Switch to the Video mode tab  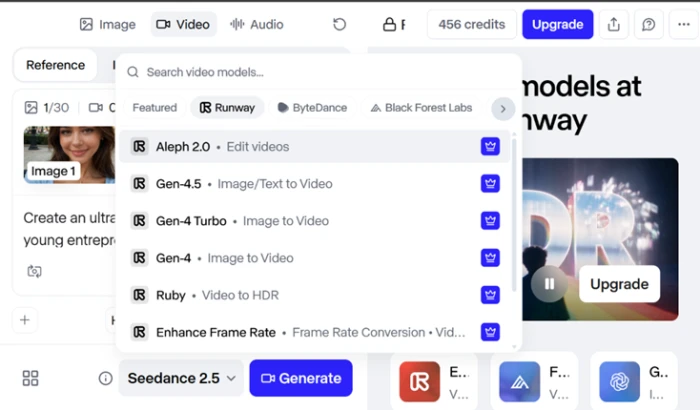tap(183, 24)
